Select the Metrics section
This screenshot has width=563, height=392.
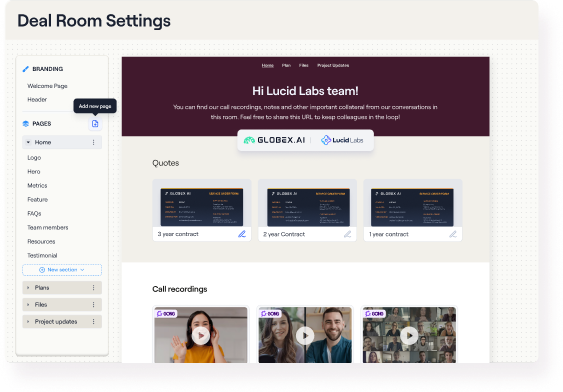pos(37,186)
